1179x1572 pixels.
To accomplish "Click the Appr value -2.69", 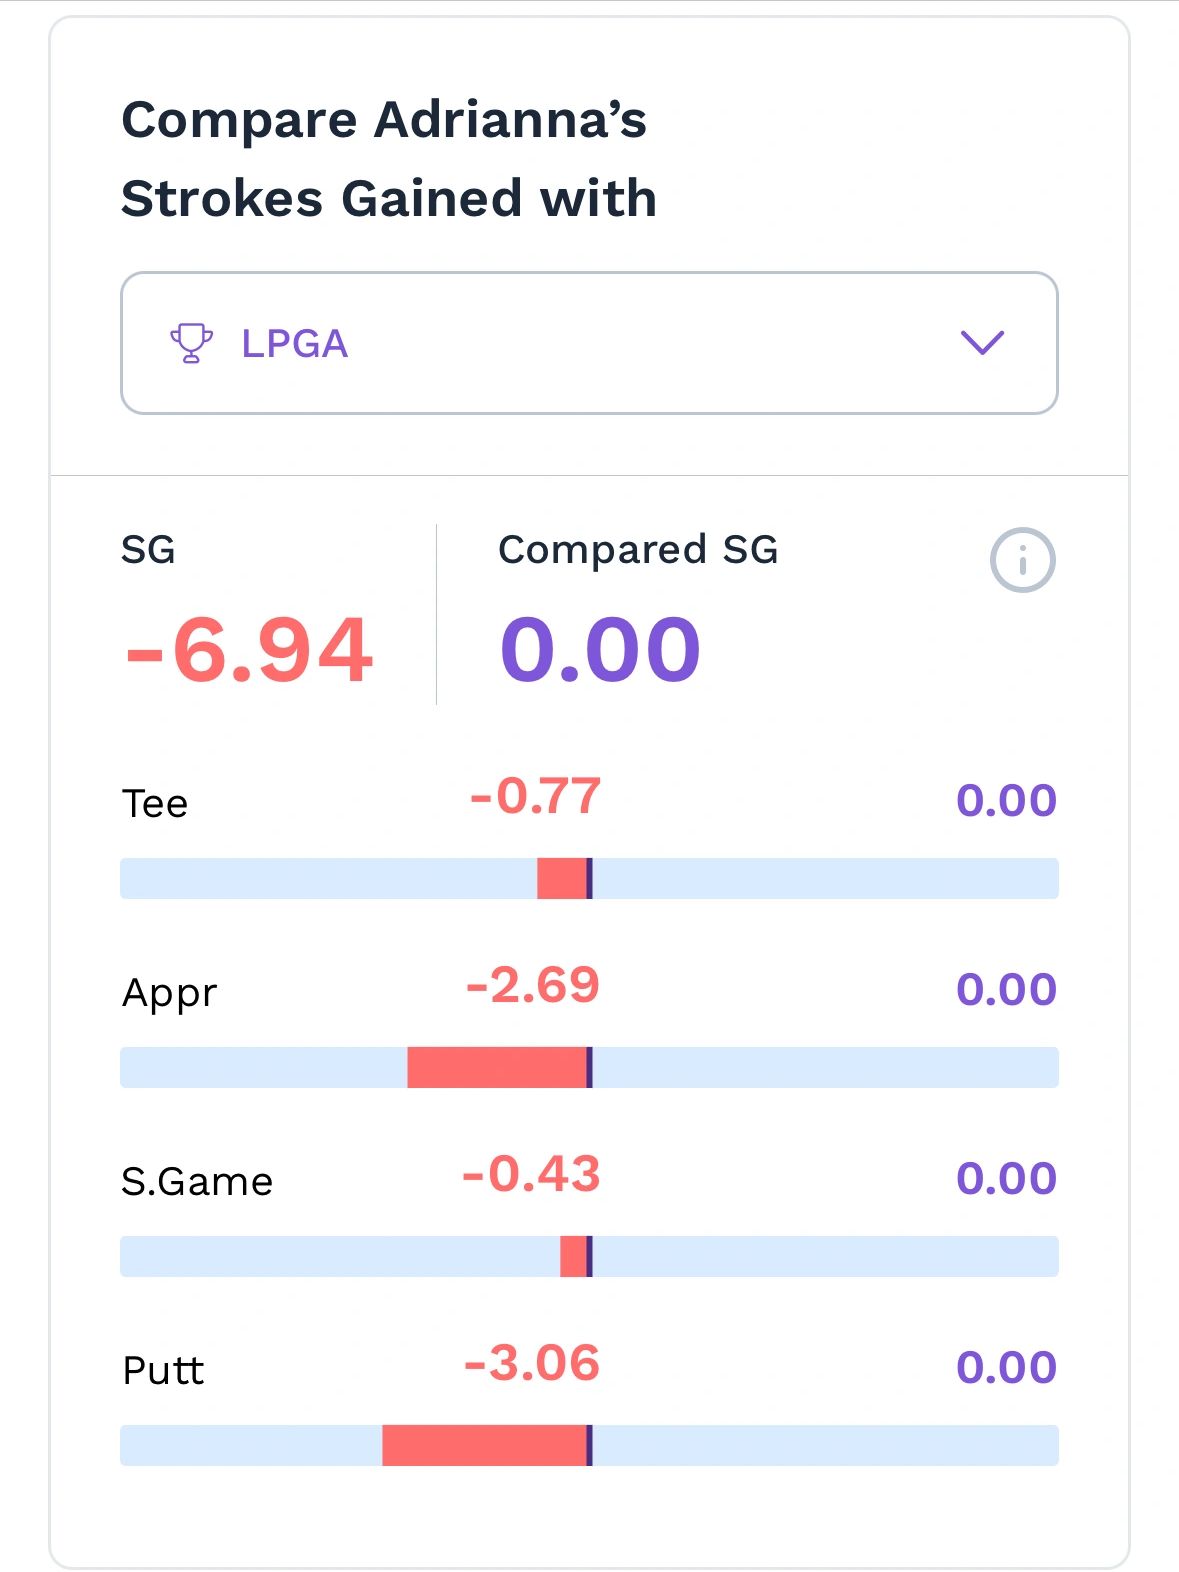I will 533,986.
